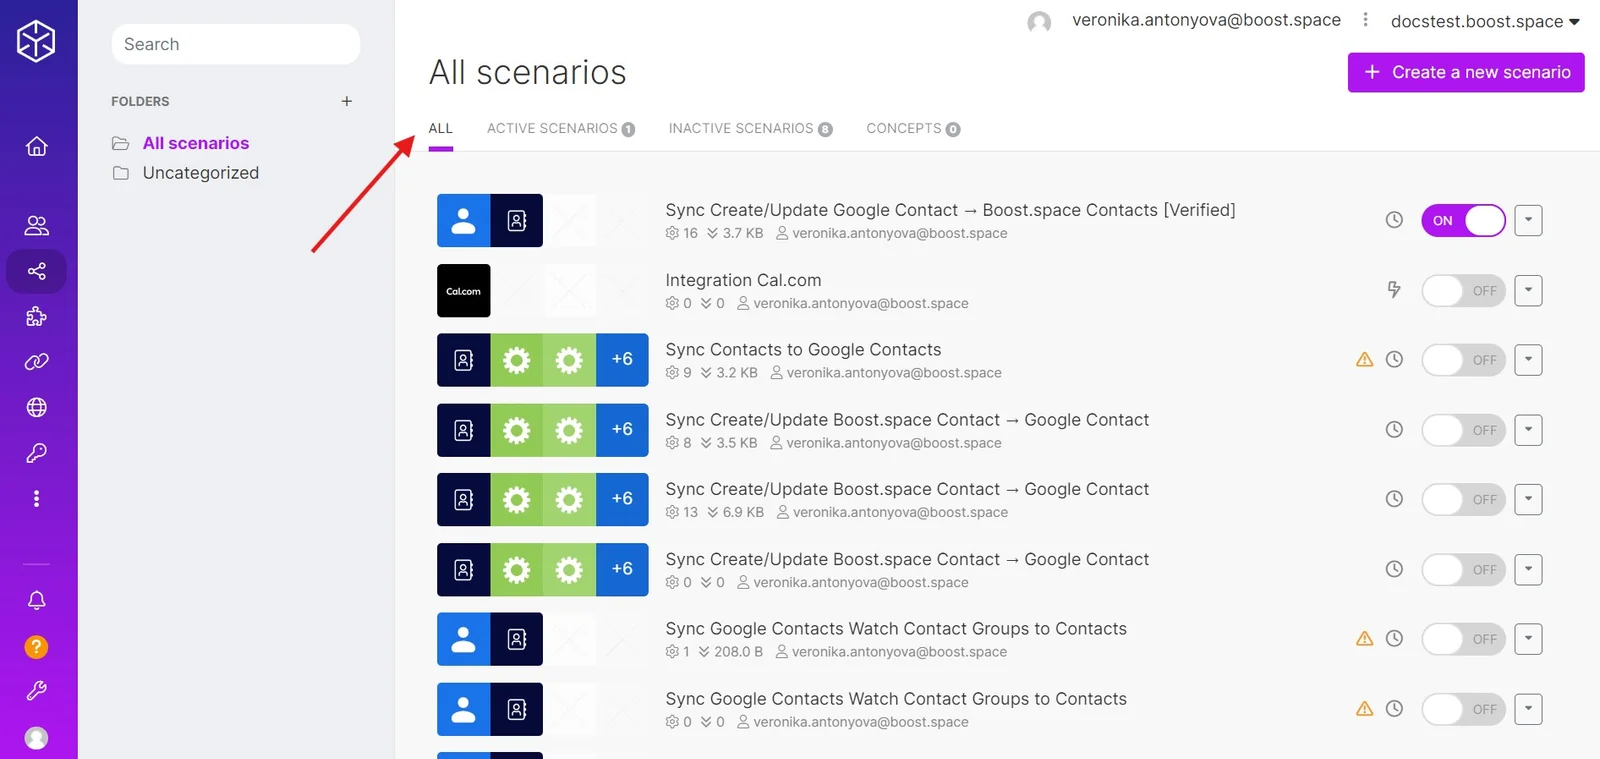Select the Uncategorized folder

(x=200, y=173)
